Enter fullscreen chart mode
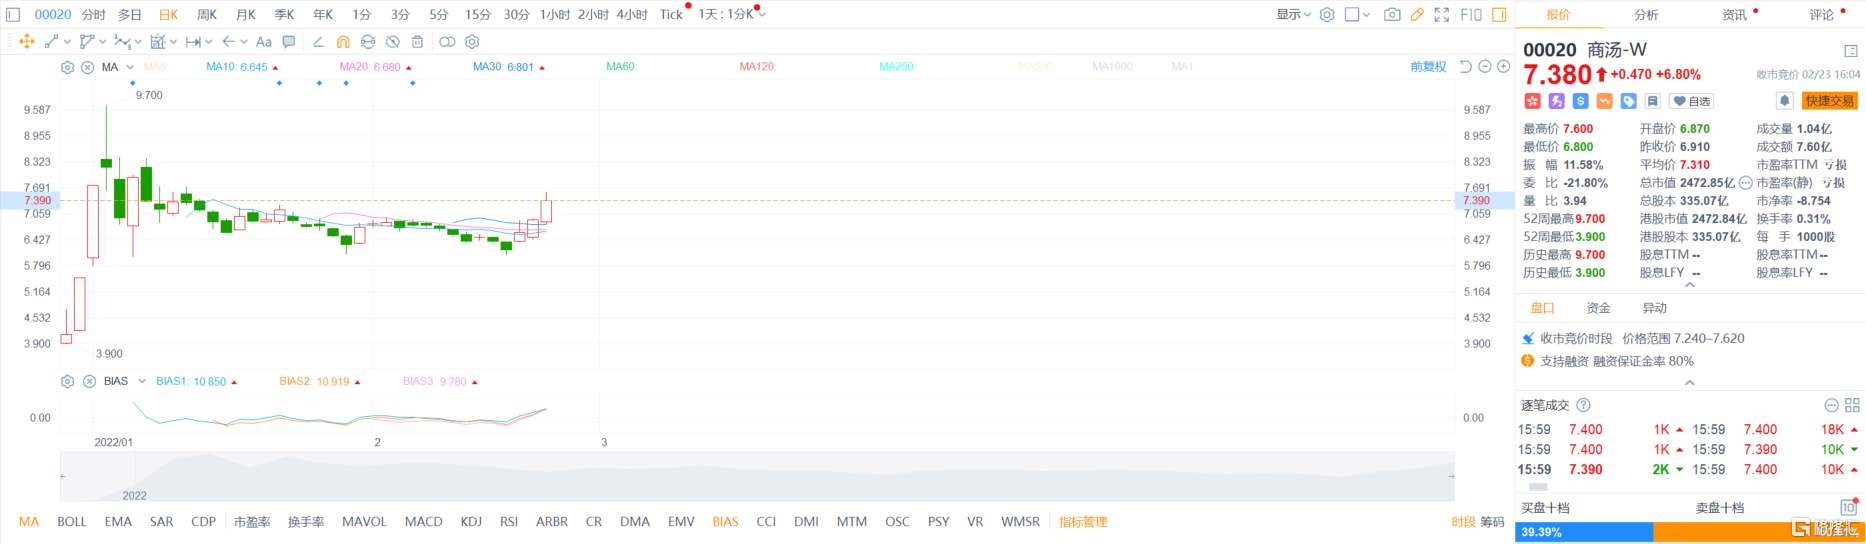Screen dimensions: 1866x544 [x=1442, y=14]
